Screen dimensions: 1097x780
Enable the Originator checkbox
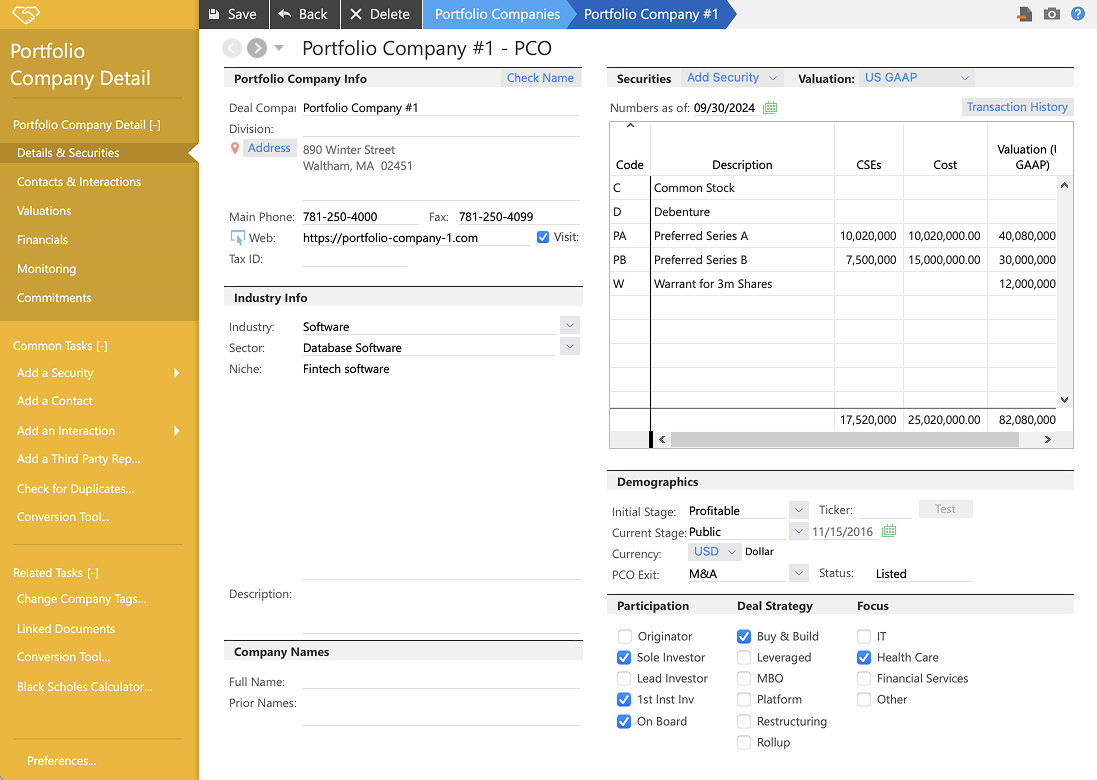click(x=625, y=637)
